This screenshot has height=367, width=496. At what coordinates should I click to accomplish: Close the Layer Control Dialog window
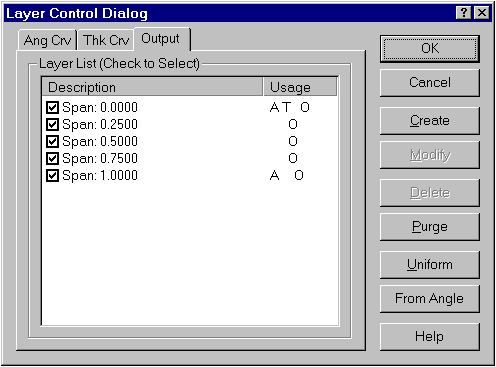[482, 13]
